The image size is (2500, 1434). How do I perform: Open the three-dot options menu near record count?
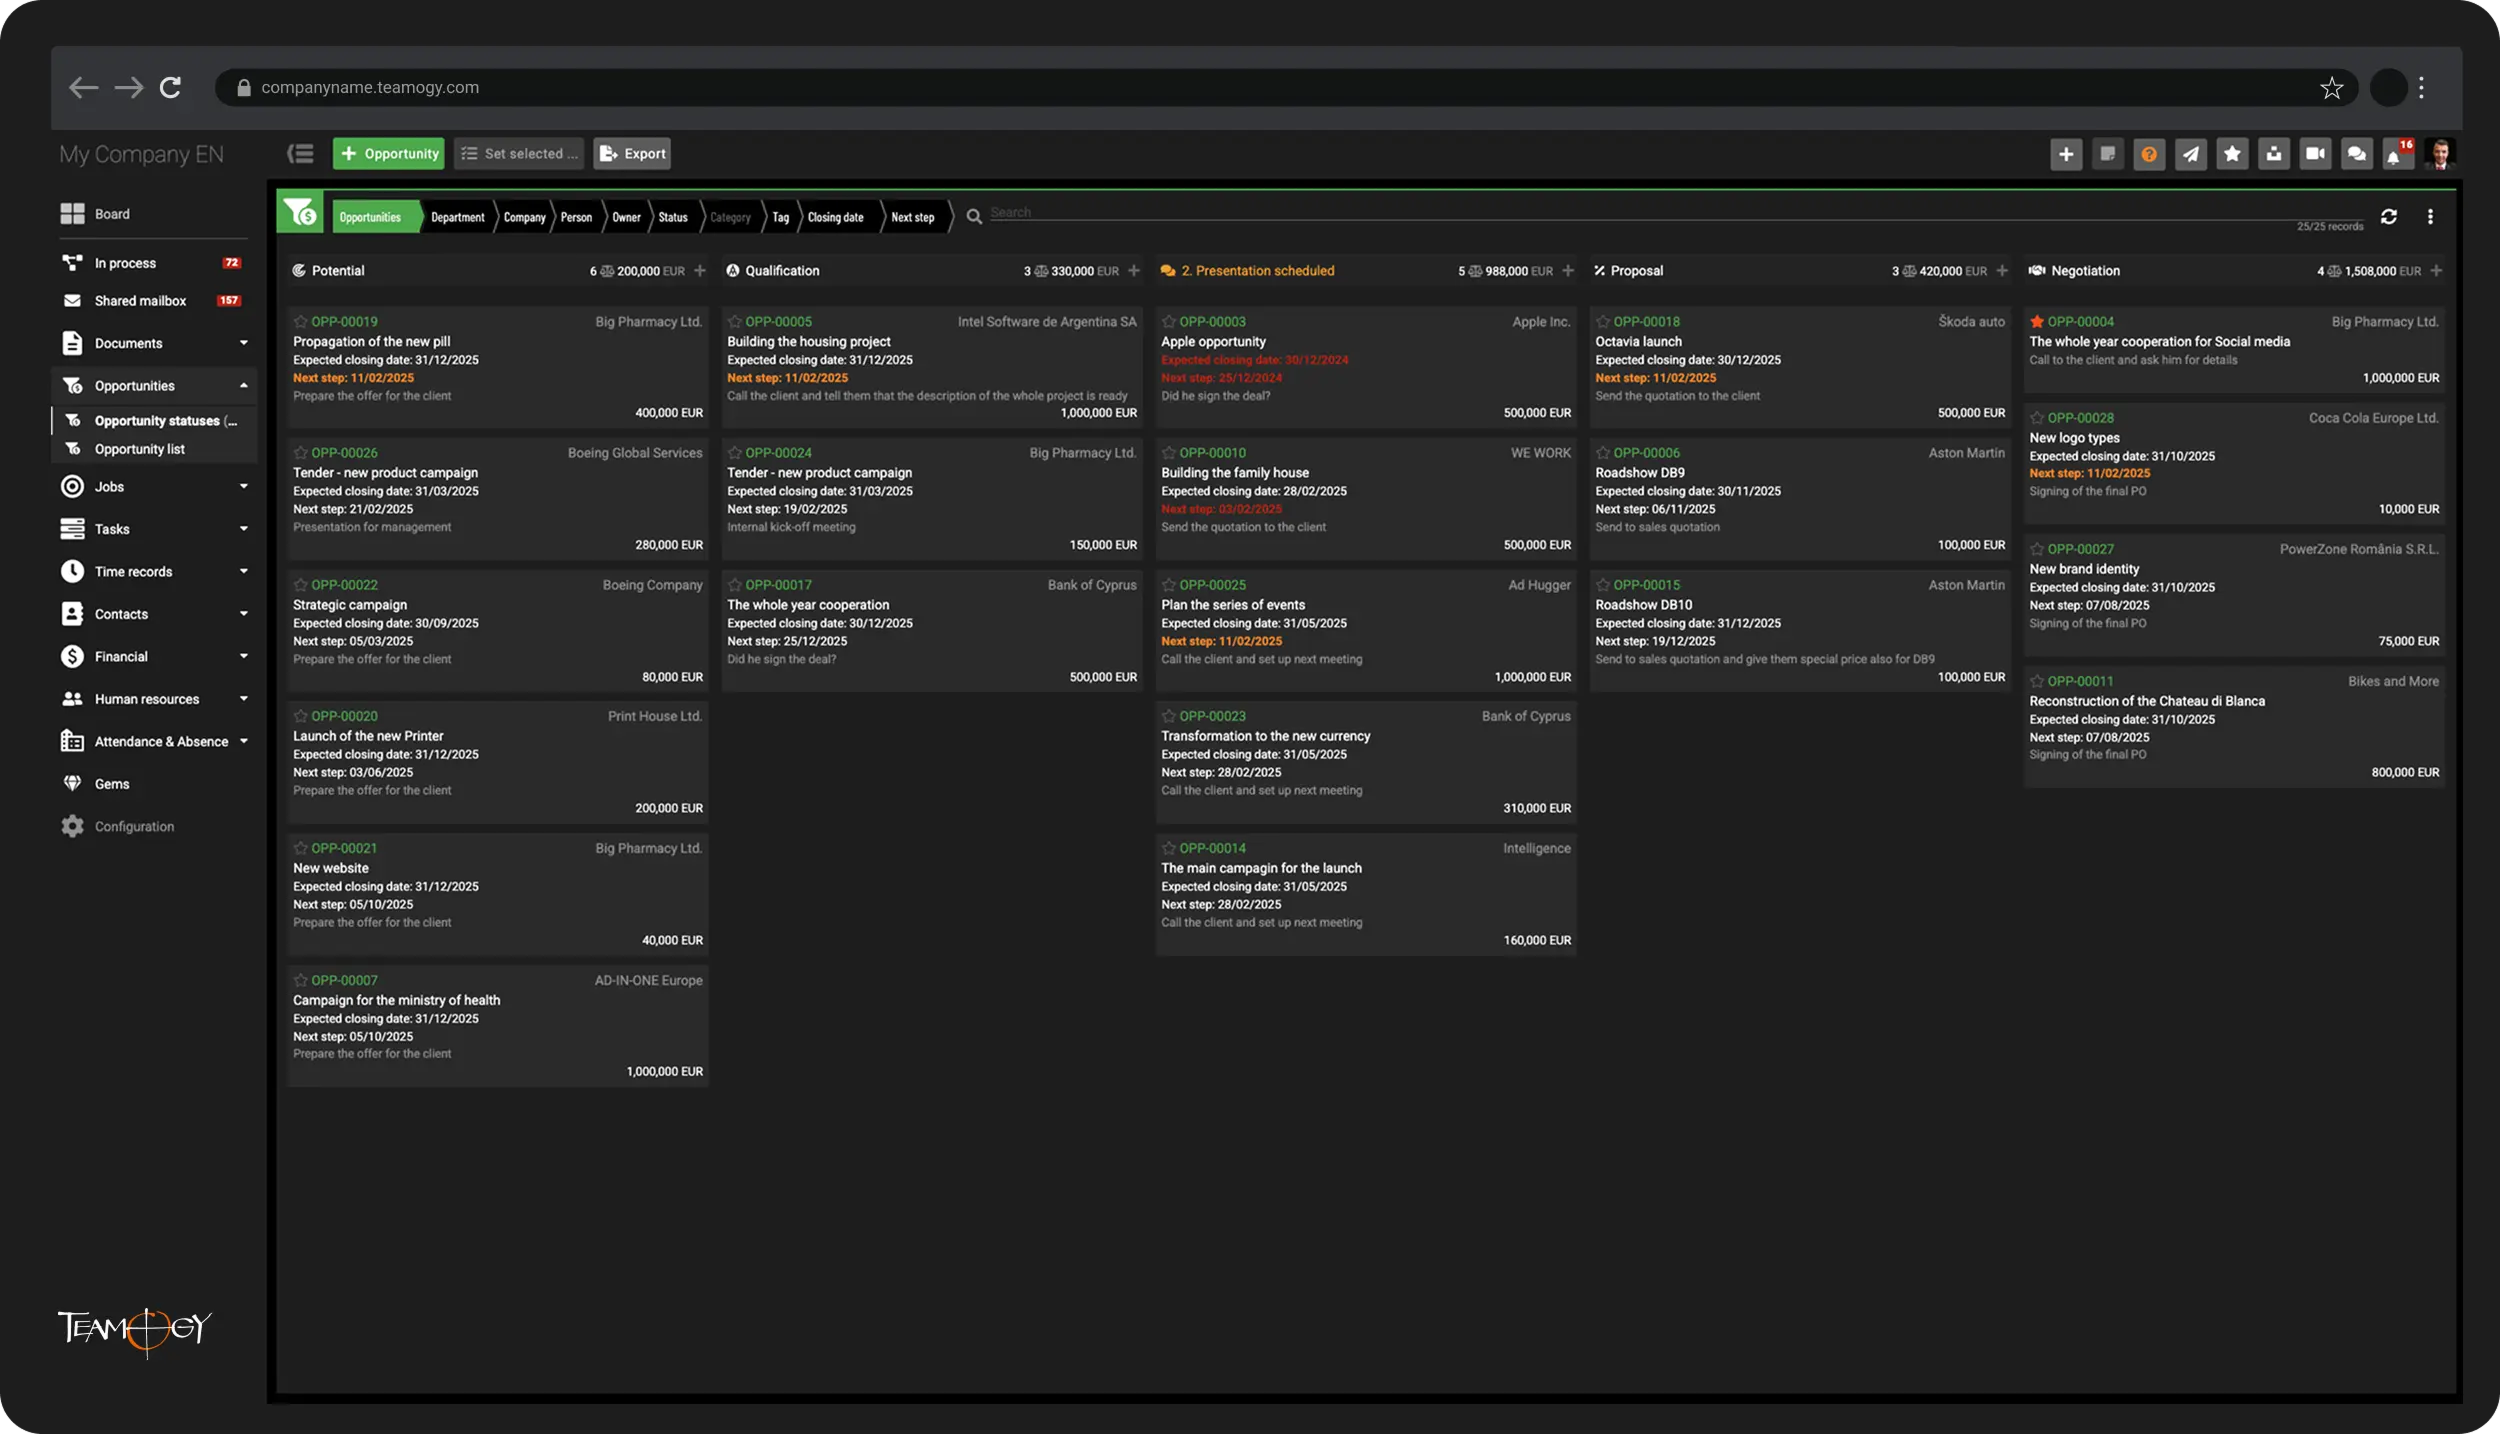point(2430,217)
